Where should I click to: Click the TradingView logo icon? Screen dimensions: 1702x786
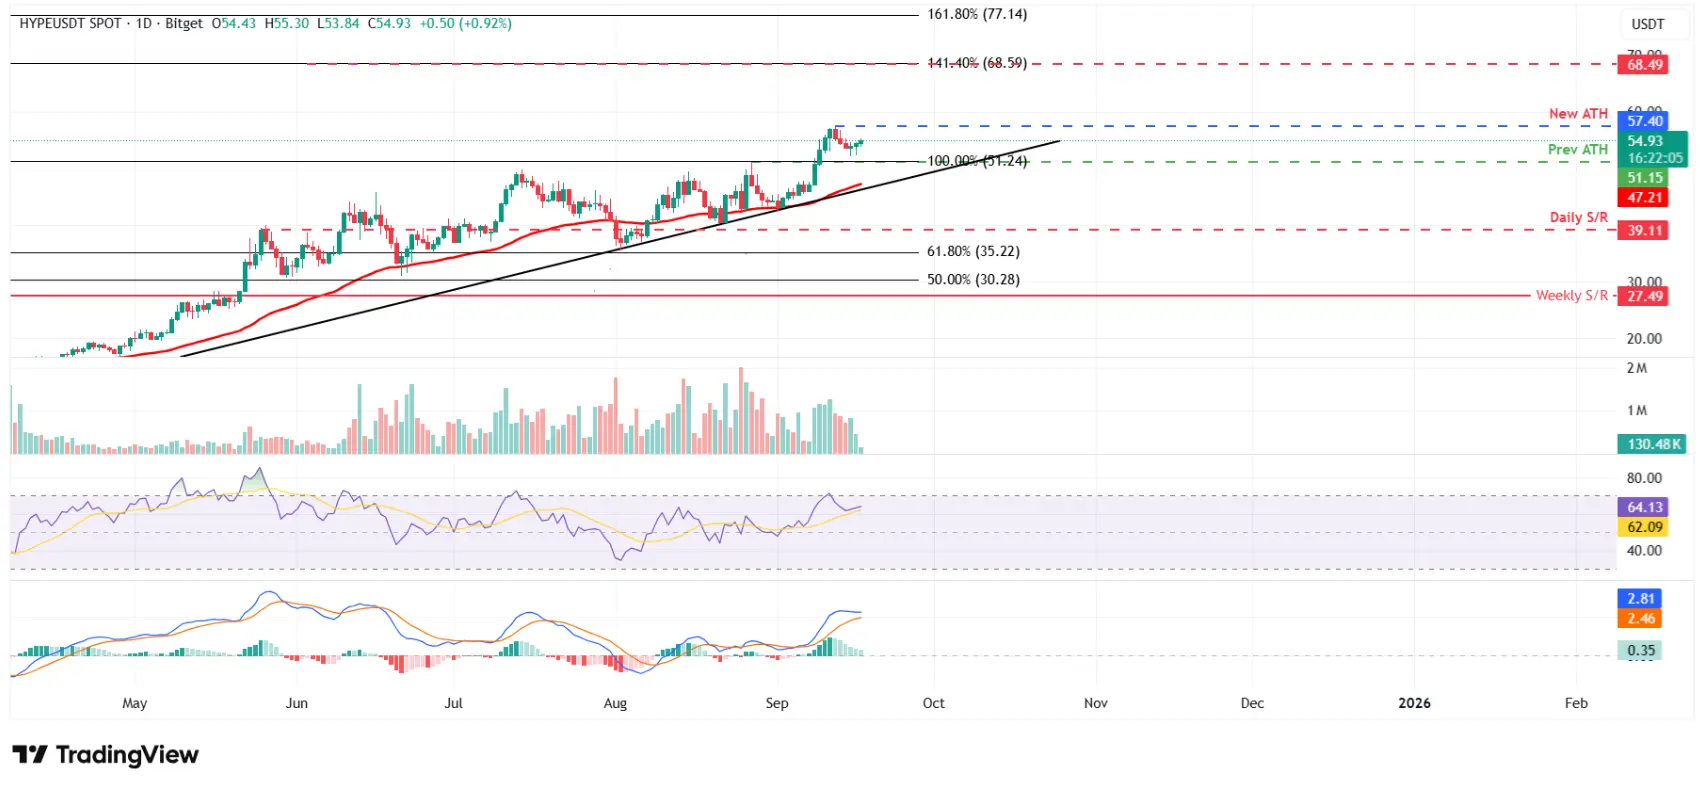point(30,754)
